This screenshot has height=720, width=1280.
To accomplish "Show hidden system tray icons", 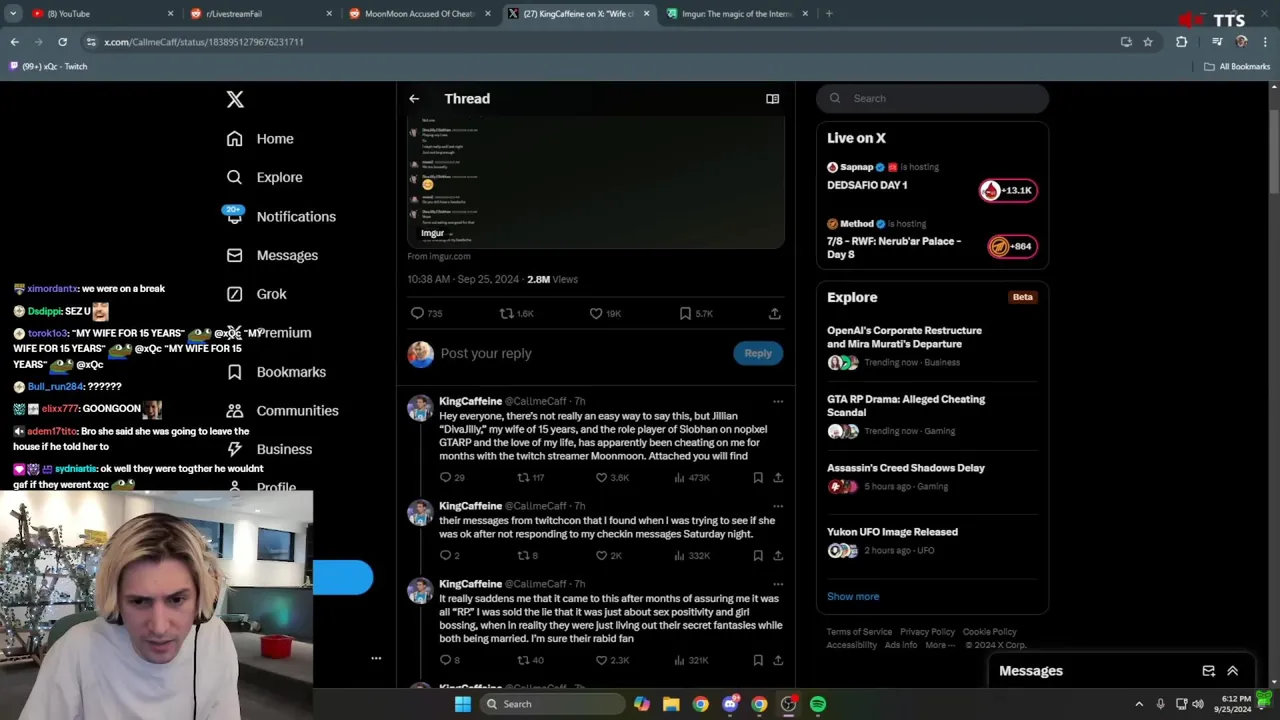I will pos(1139,704).
